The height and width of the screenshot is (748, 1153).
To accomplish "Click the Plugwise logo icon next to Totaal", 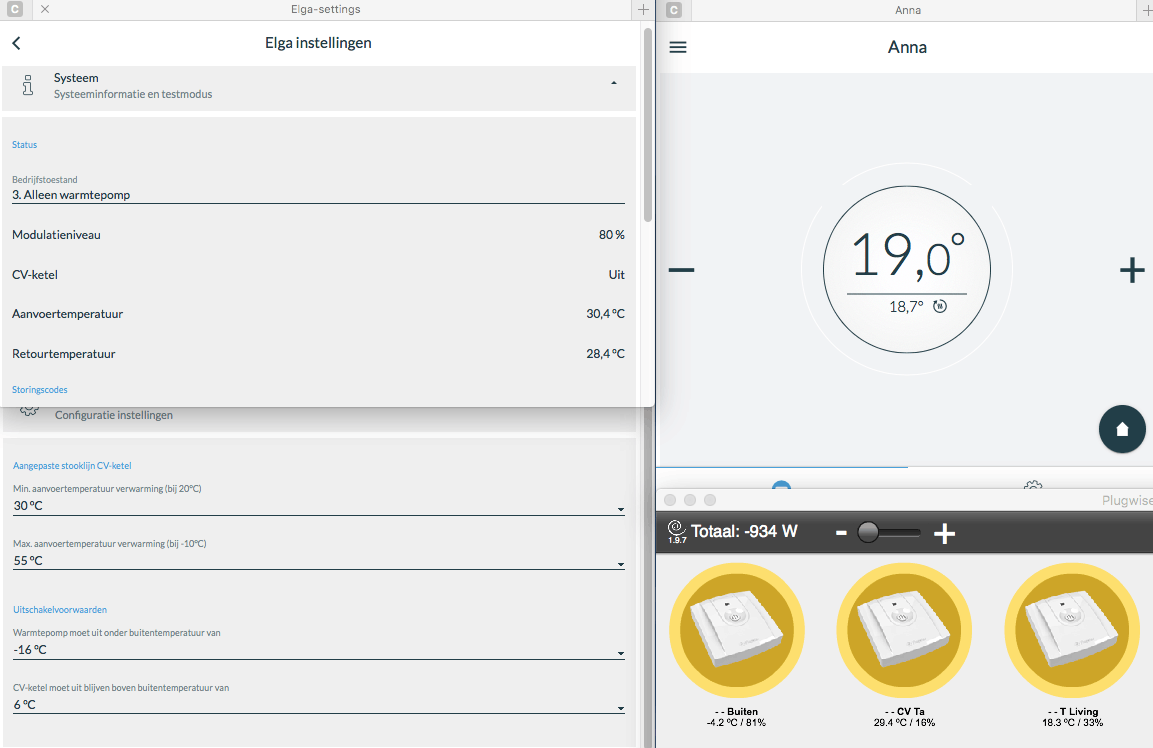I will [676, 531].
